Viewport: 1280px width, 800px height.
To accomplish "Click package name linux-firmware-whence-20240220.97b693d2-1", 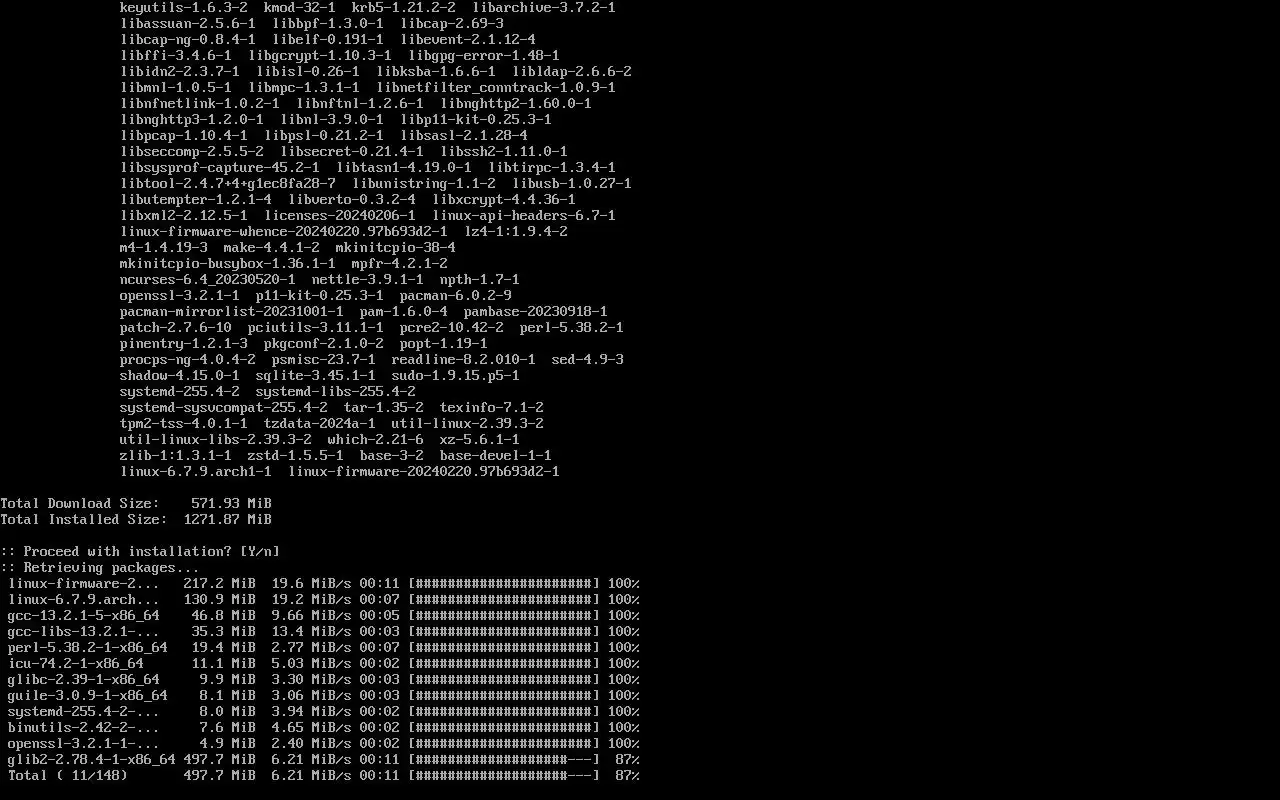I will (x=284, y=231).
